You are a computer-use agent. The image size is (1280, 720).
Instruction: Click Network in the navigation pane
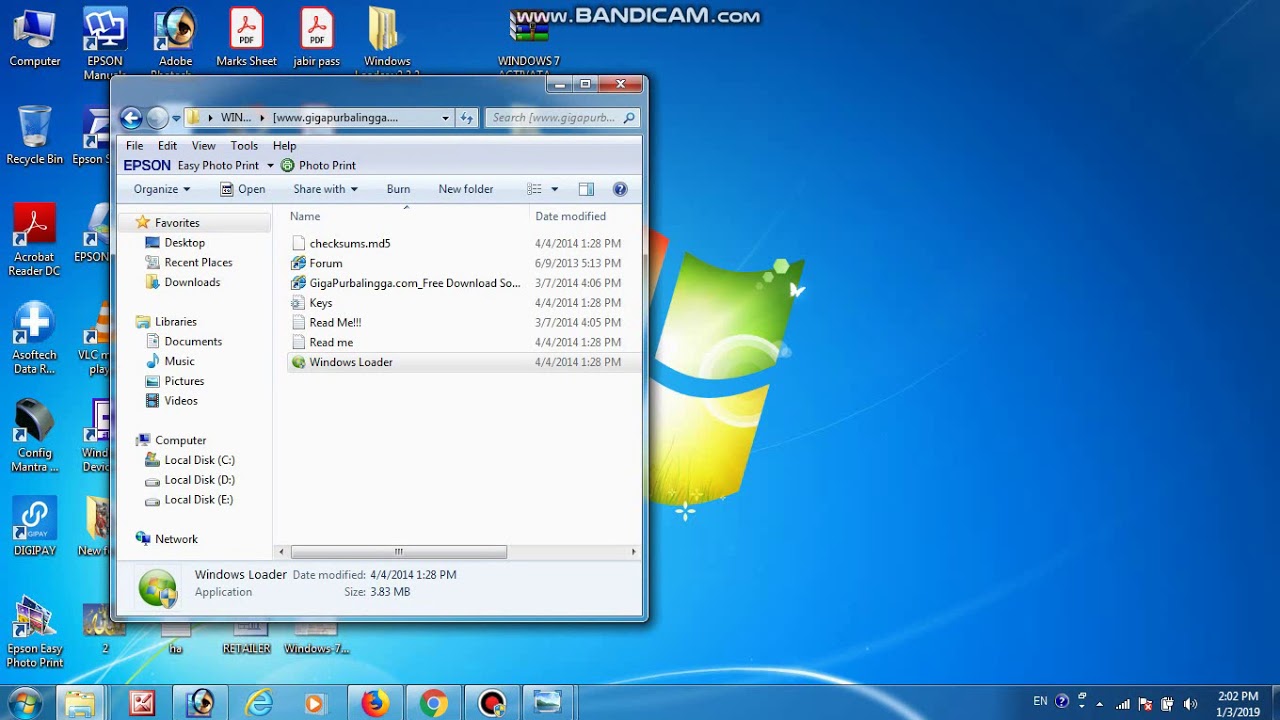tap(176, 539)
